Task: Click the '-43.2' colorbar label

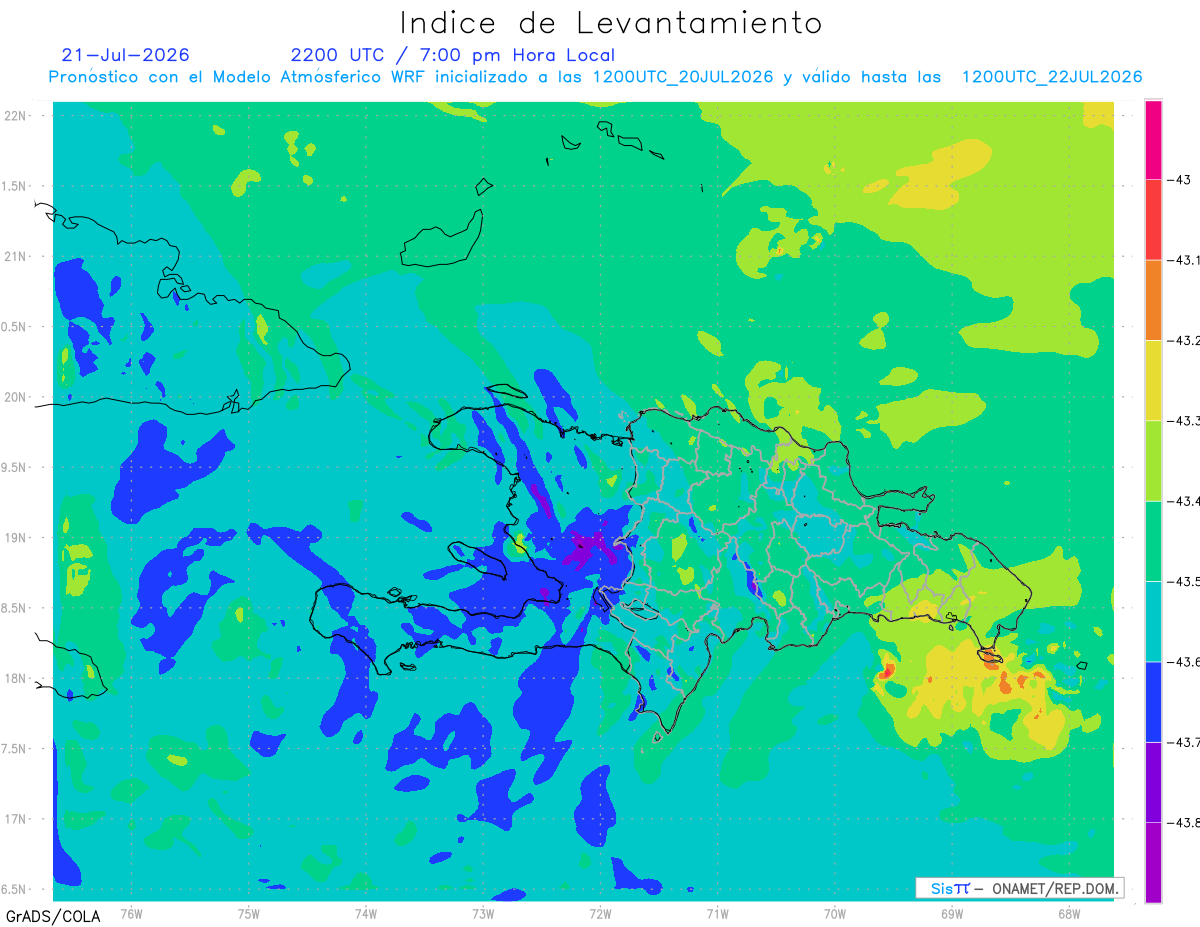Action: pyautogui.click(x=1183, y=341)
